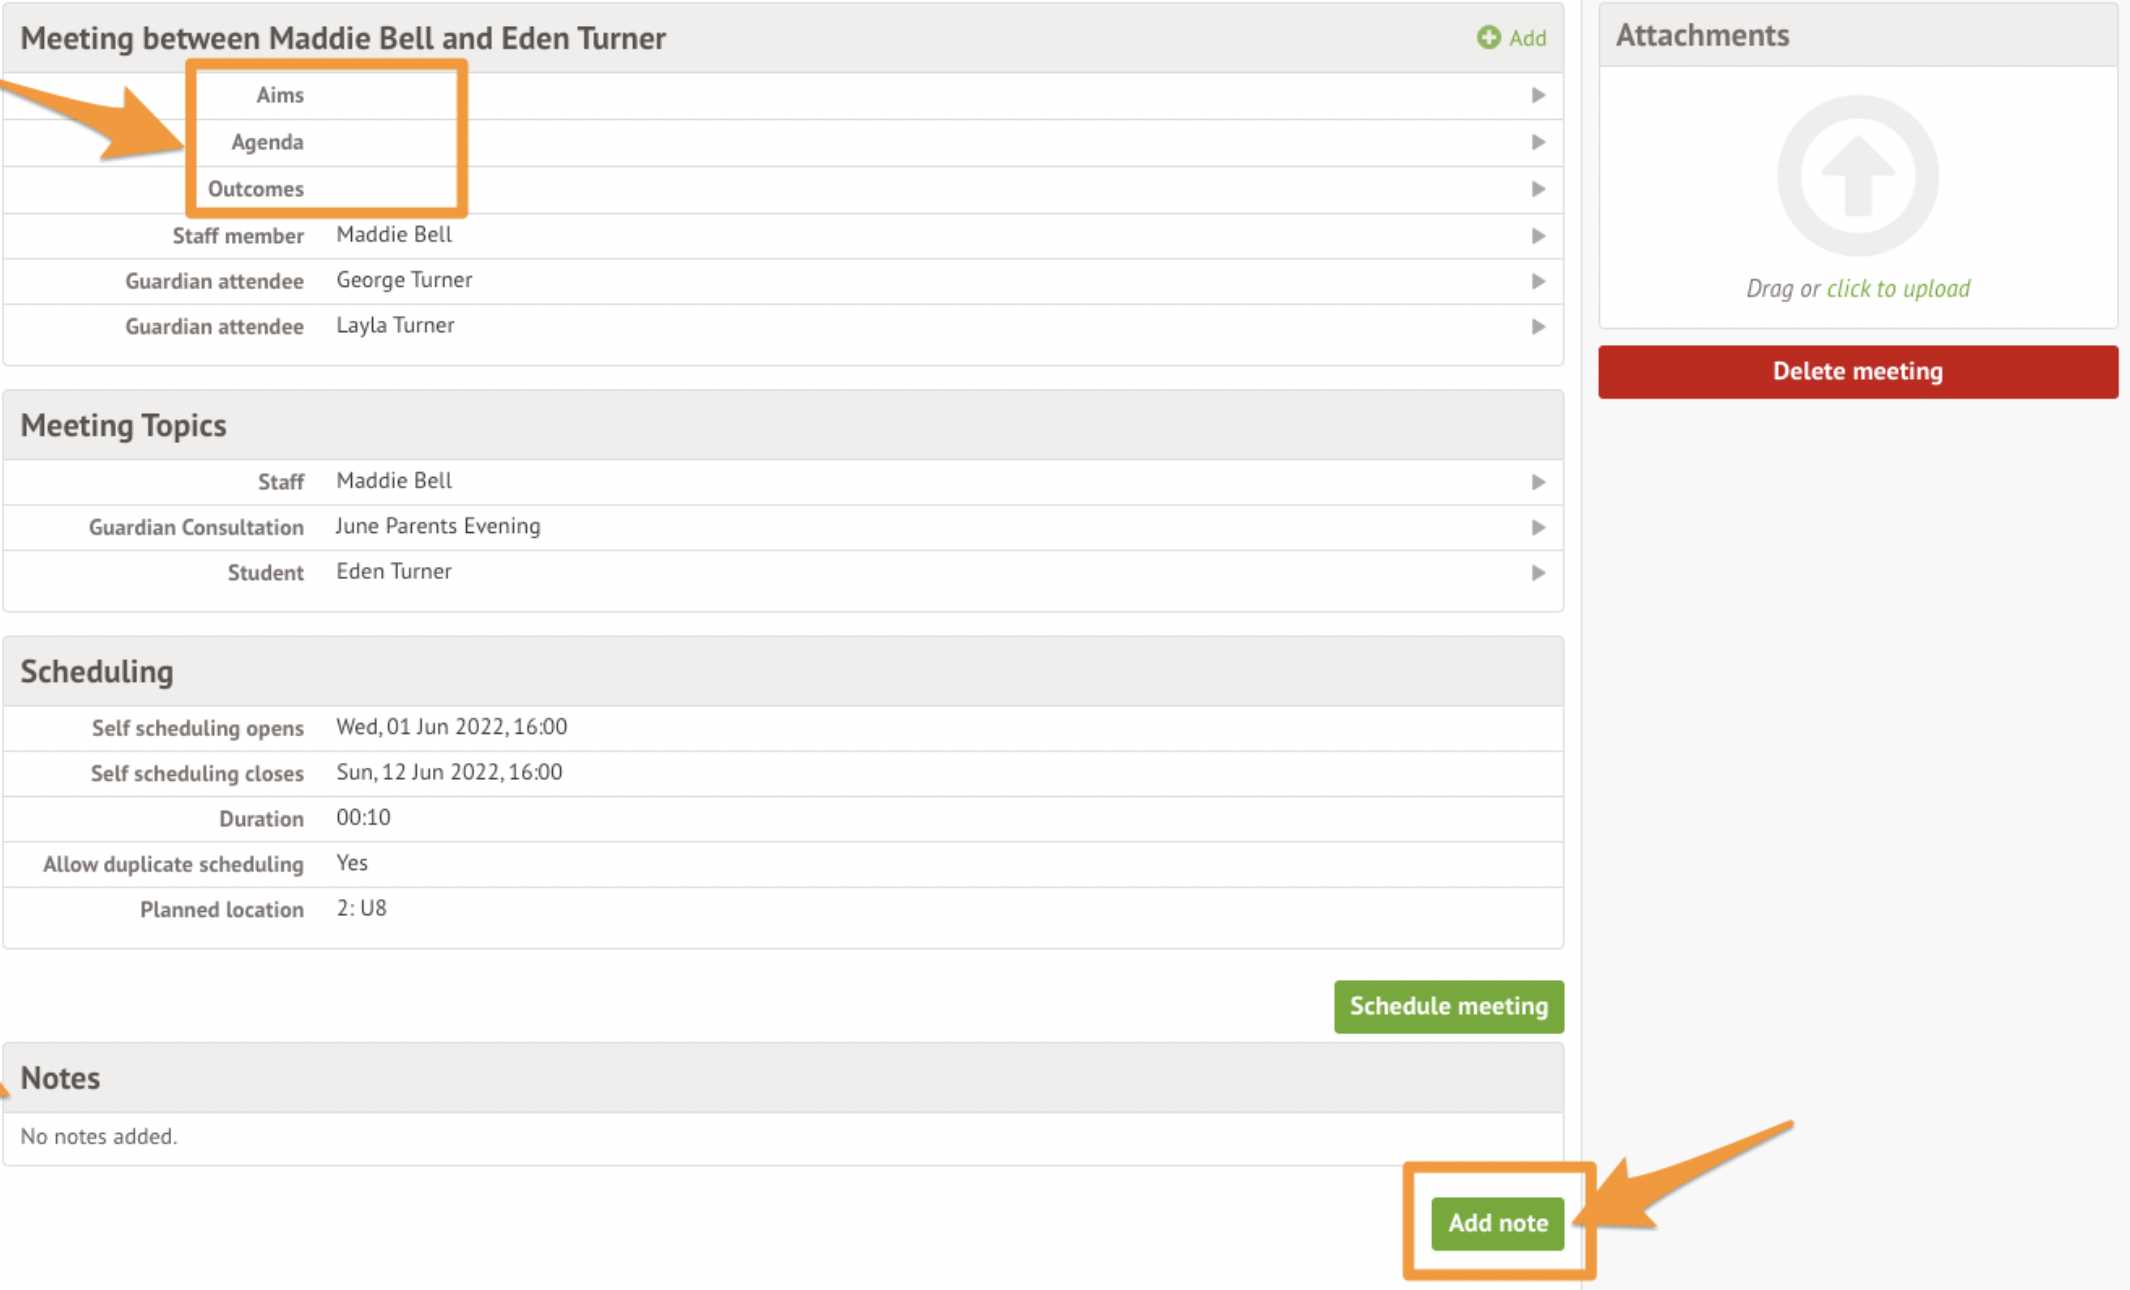Expand the Aims row arrow
Viewport: 2130px width, 1290px height.
[1538, 95]
